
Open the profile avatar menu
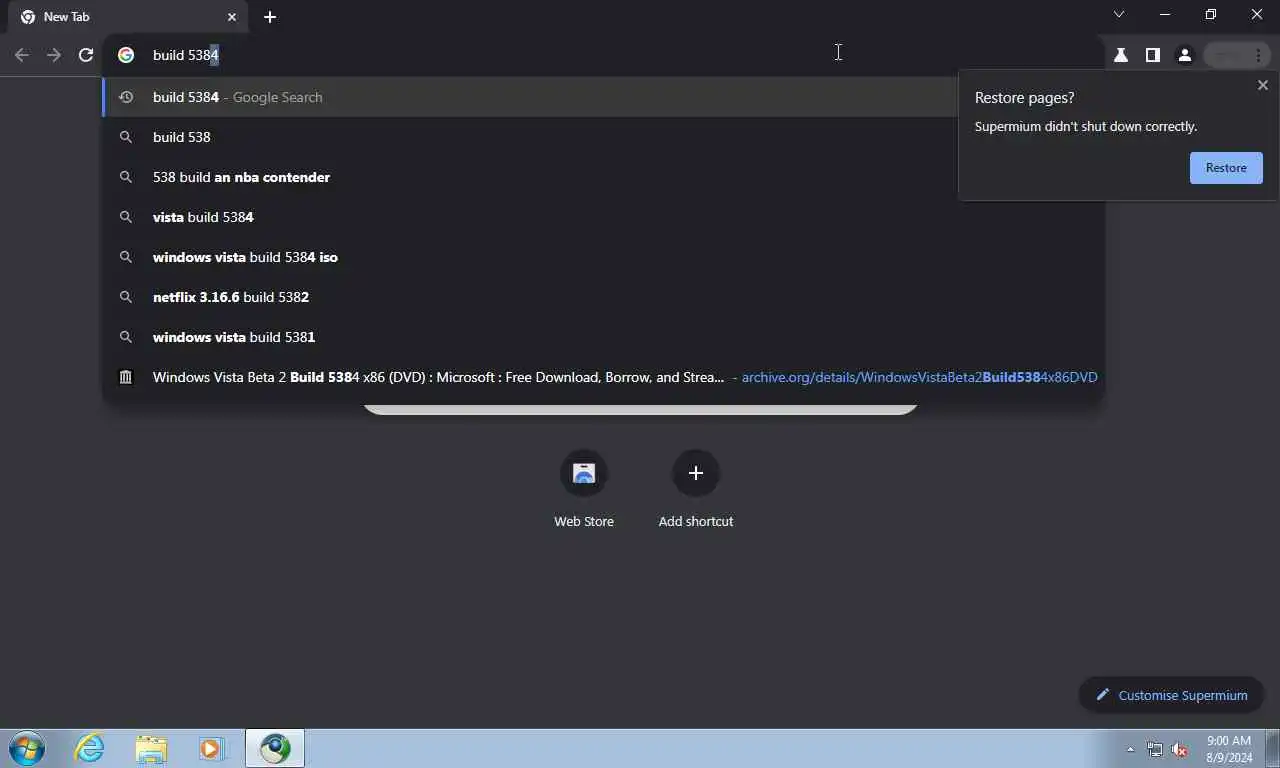point(1185,55)
